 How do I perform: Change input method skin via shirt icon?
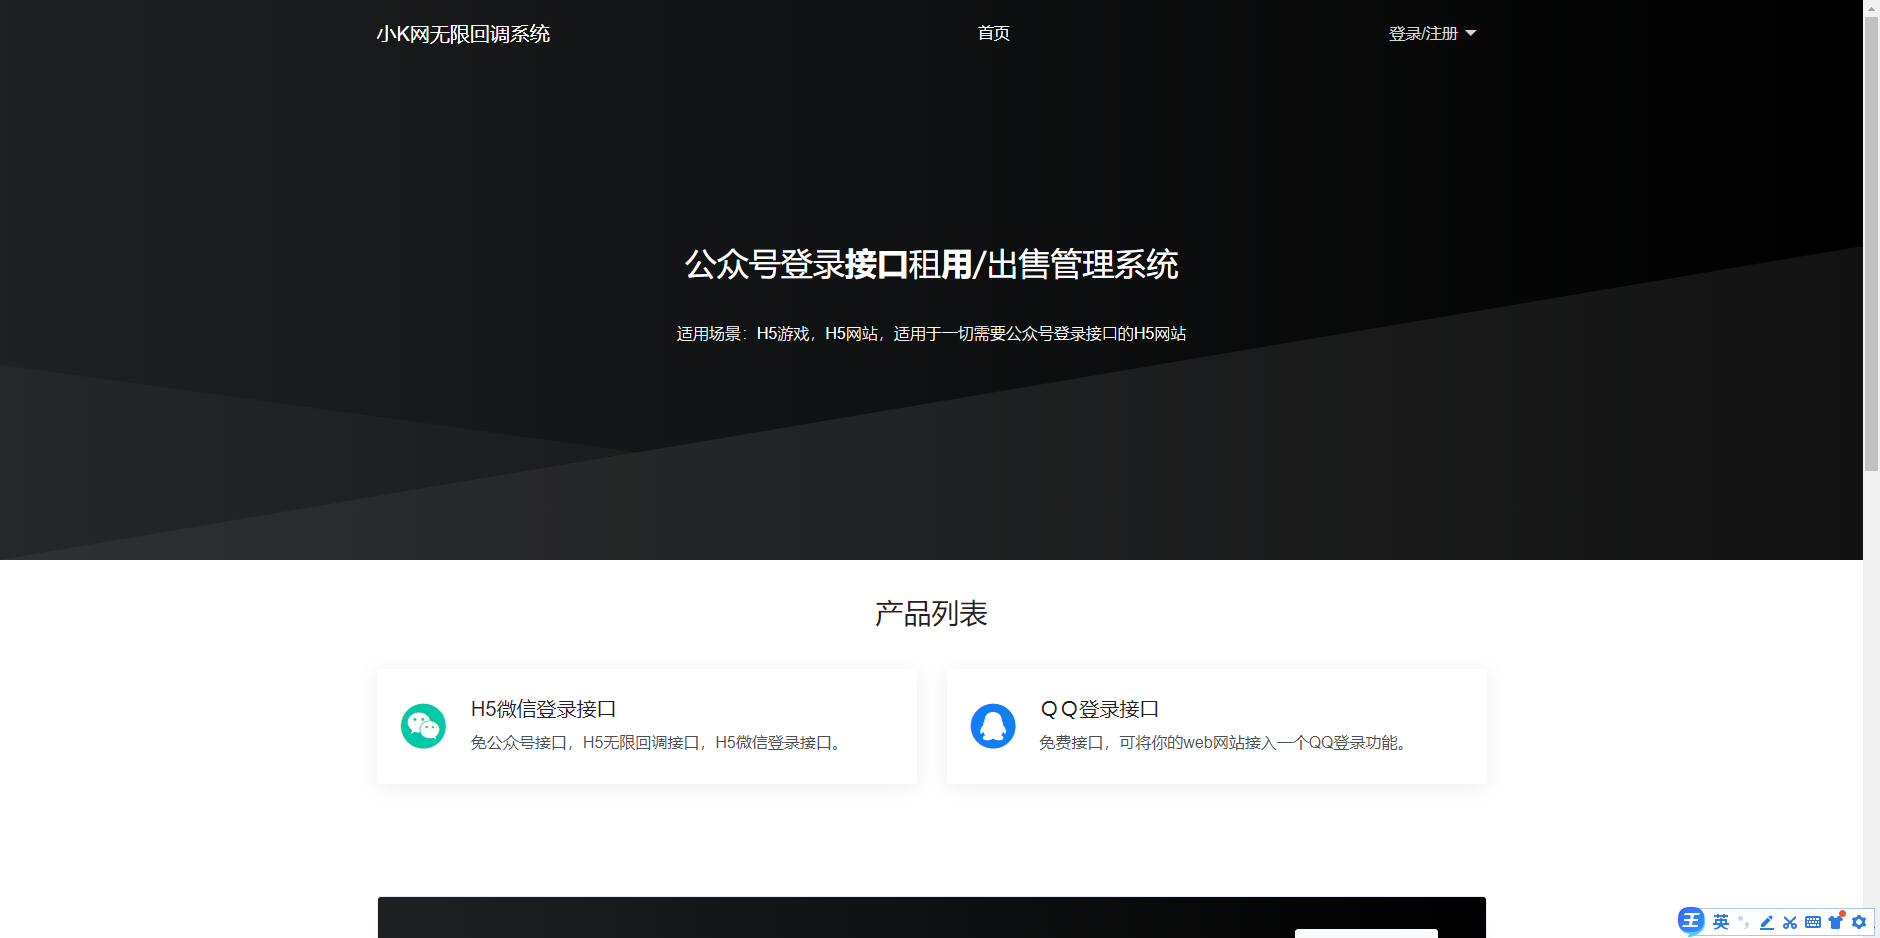tap(1836, 922)
